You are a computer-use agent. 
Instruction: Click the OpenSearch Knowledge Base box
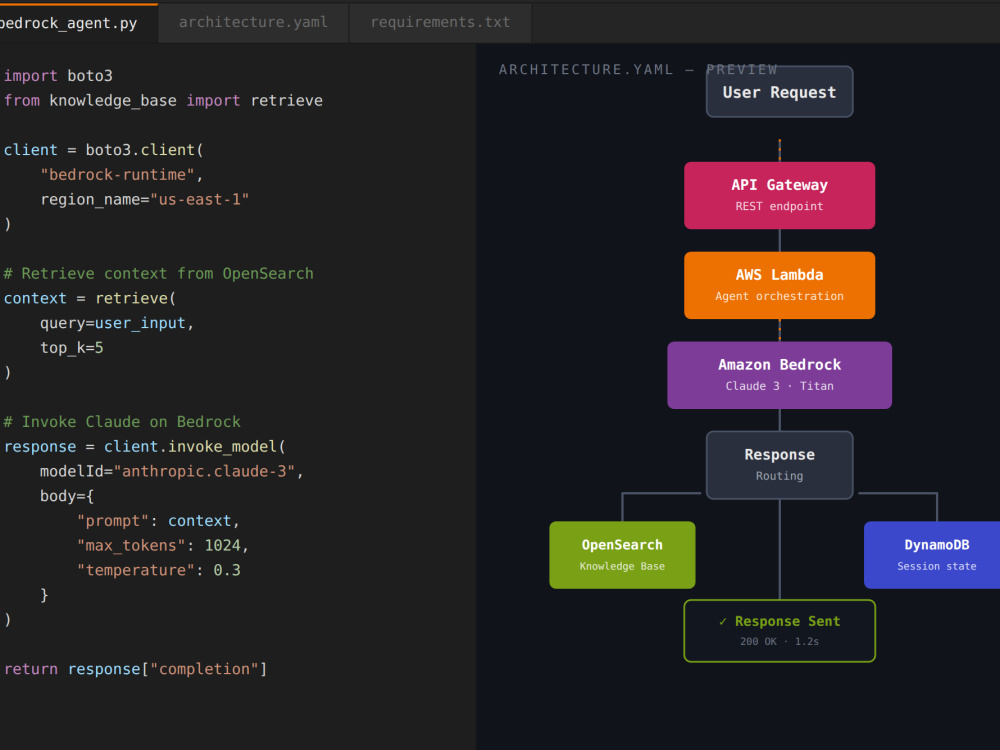(x=622, y=555)
